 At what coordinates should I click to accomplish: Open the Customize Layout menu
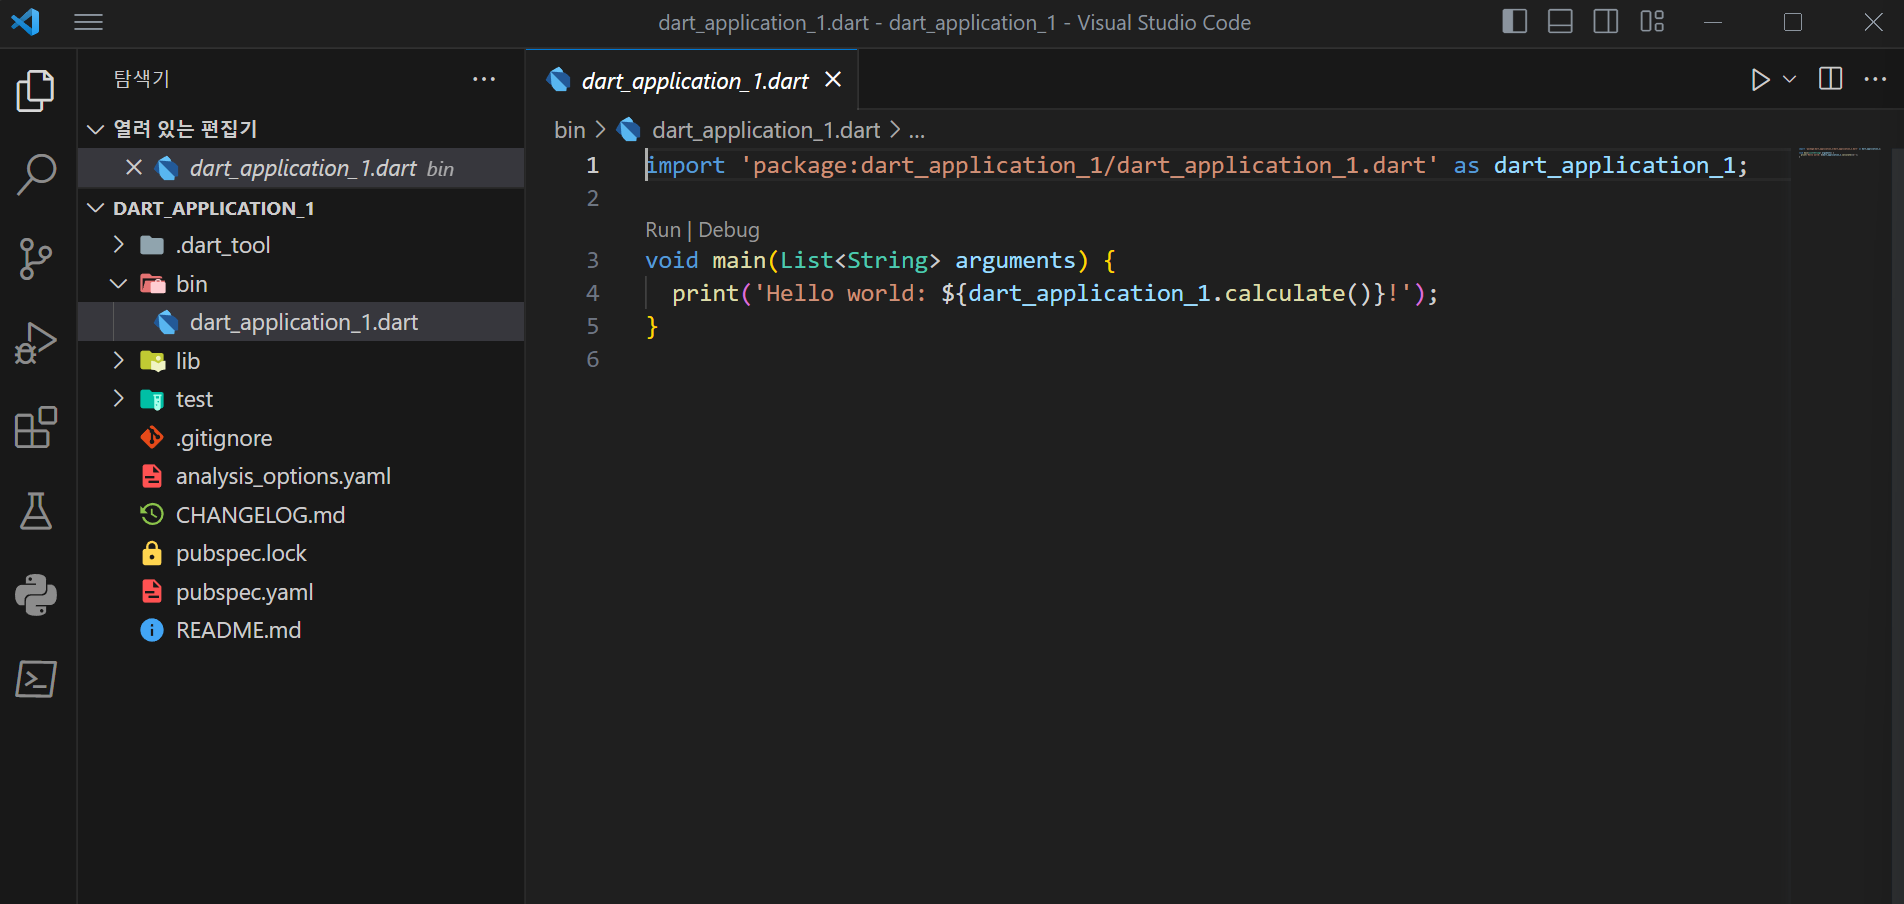pos(1652,21)
